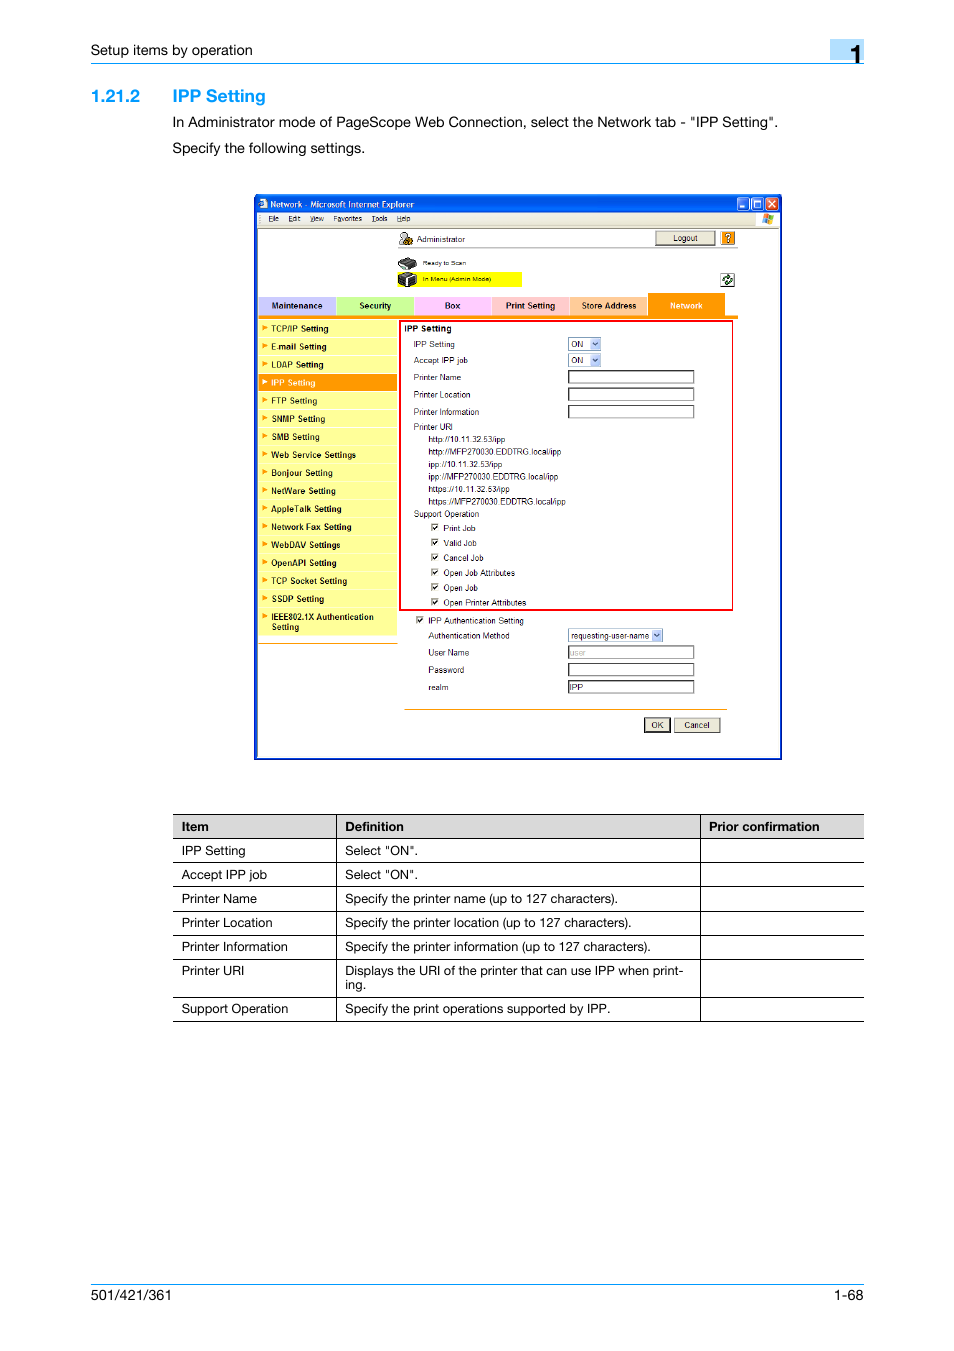
Task: Open the Favorites menu
Action: point(348,218)
